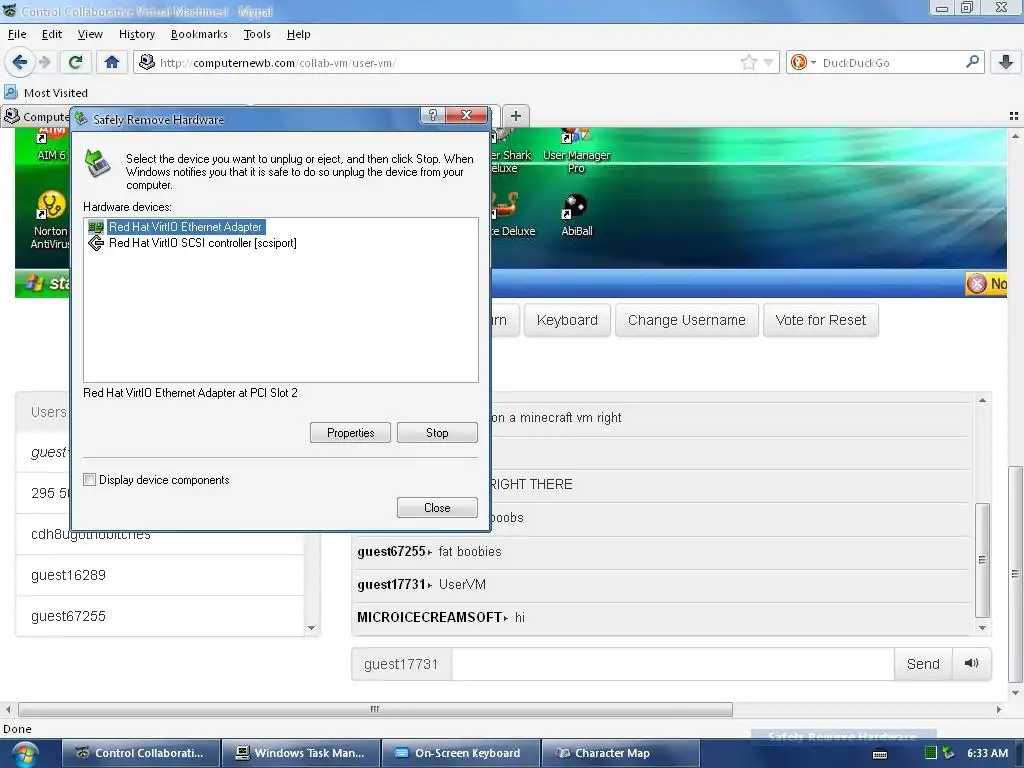Select user guest16289 in Users list
Screen dimensions: 1024x768
coord(160,575)
